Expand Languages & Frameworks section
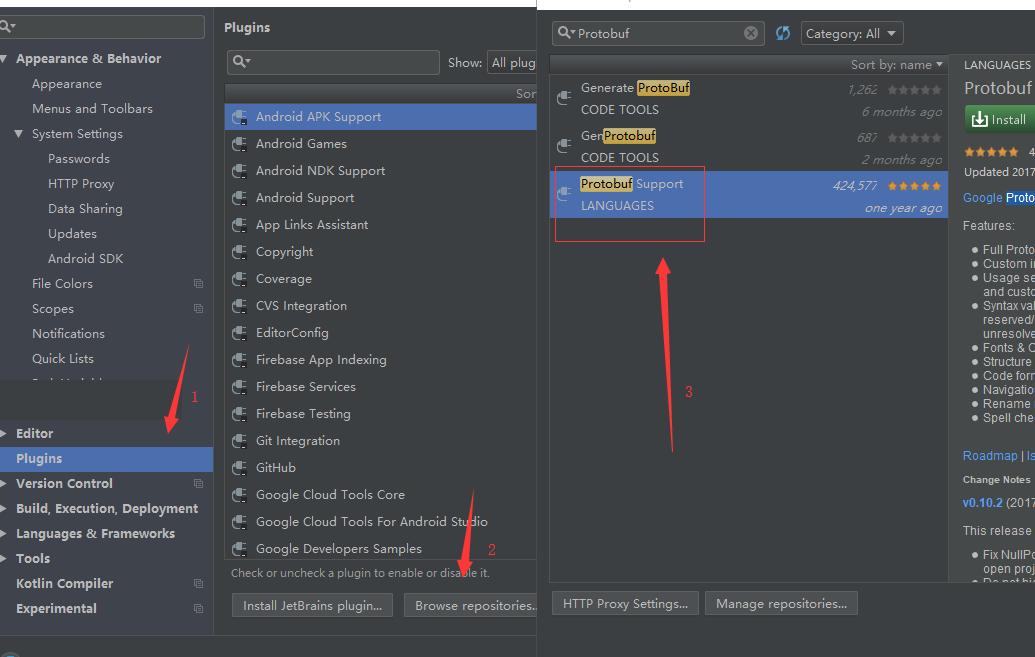1035x657 pixels. point(3,534)
